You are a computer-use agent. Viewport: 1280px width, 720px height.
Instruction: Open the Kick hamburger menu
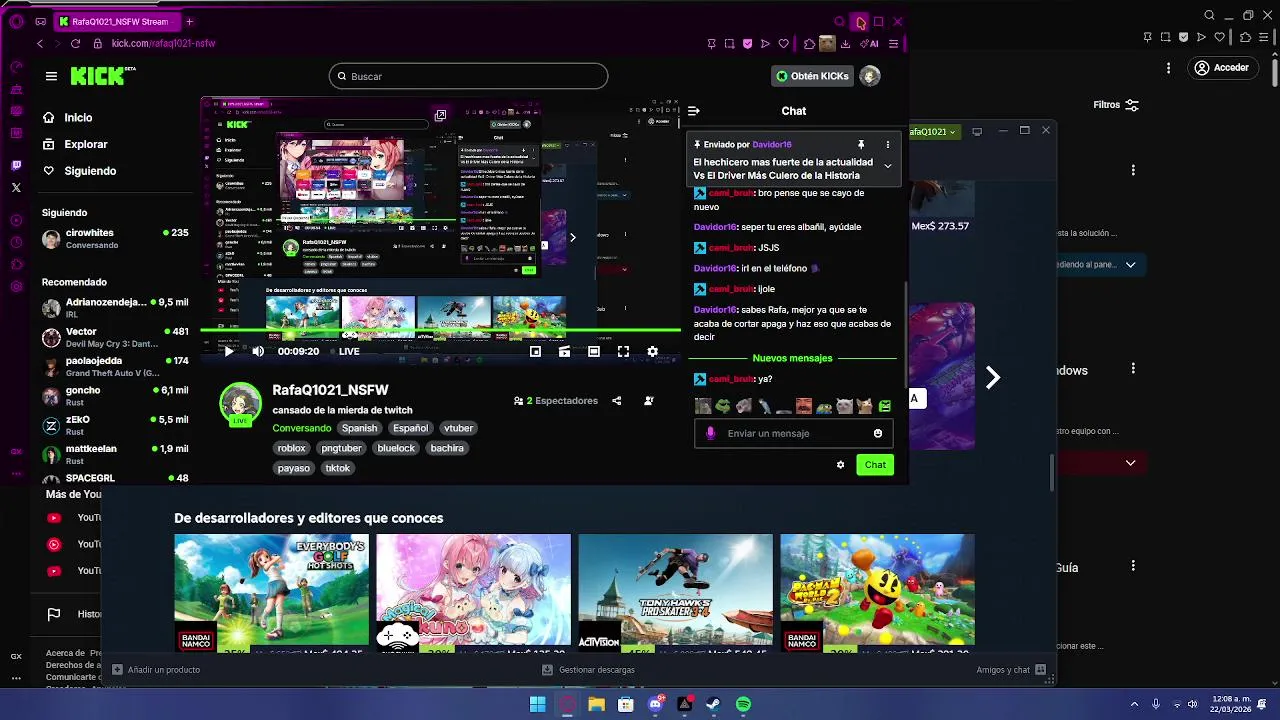click(51, 76)
